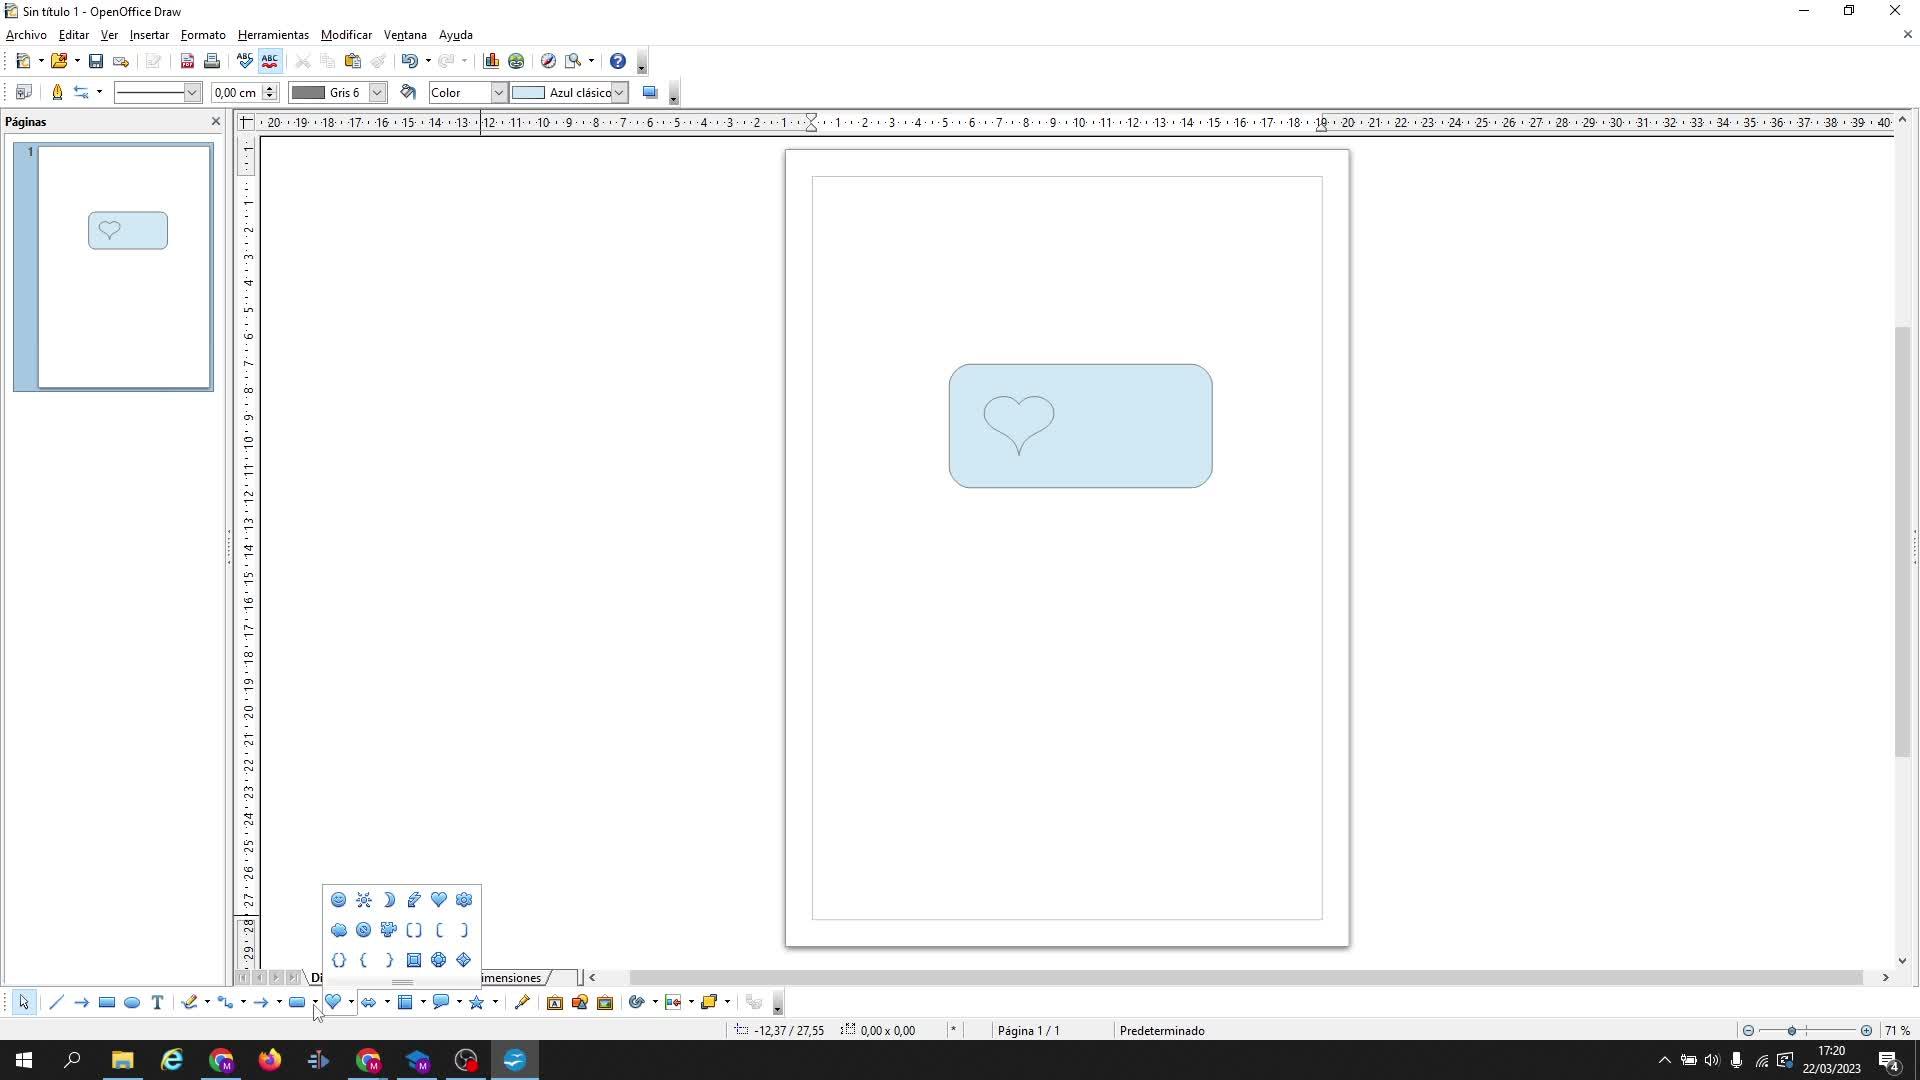Screen dimensions: 1920x1080
Task: Expand the Azul clásico fill color dropdown
Action: [x=619, y=92]
